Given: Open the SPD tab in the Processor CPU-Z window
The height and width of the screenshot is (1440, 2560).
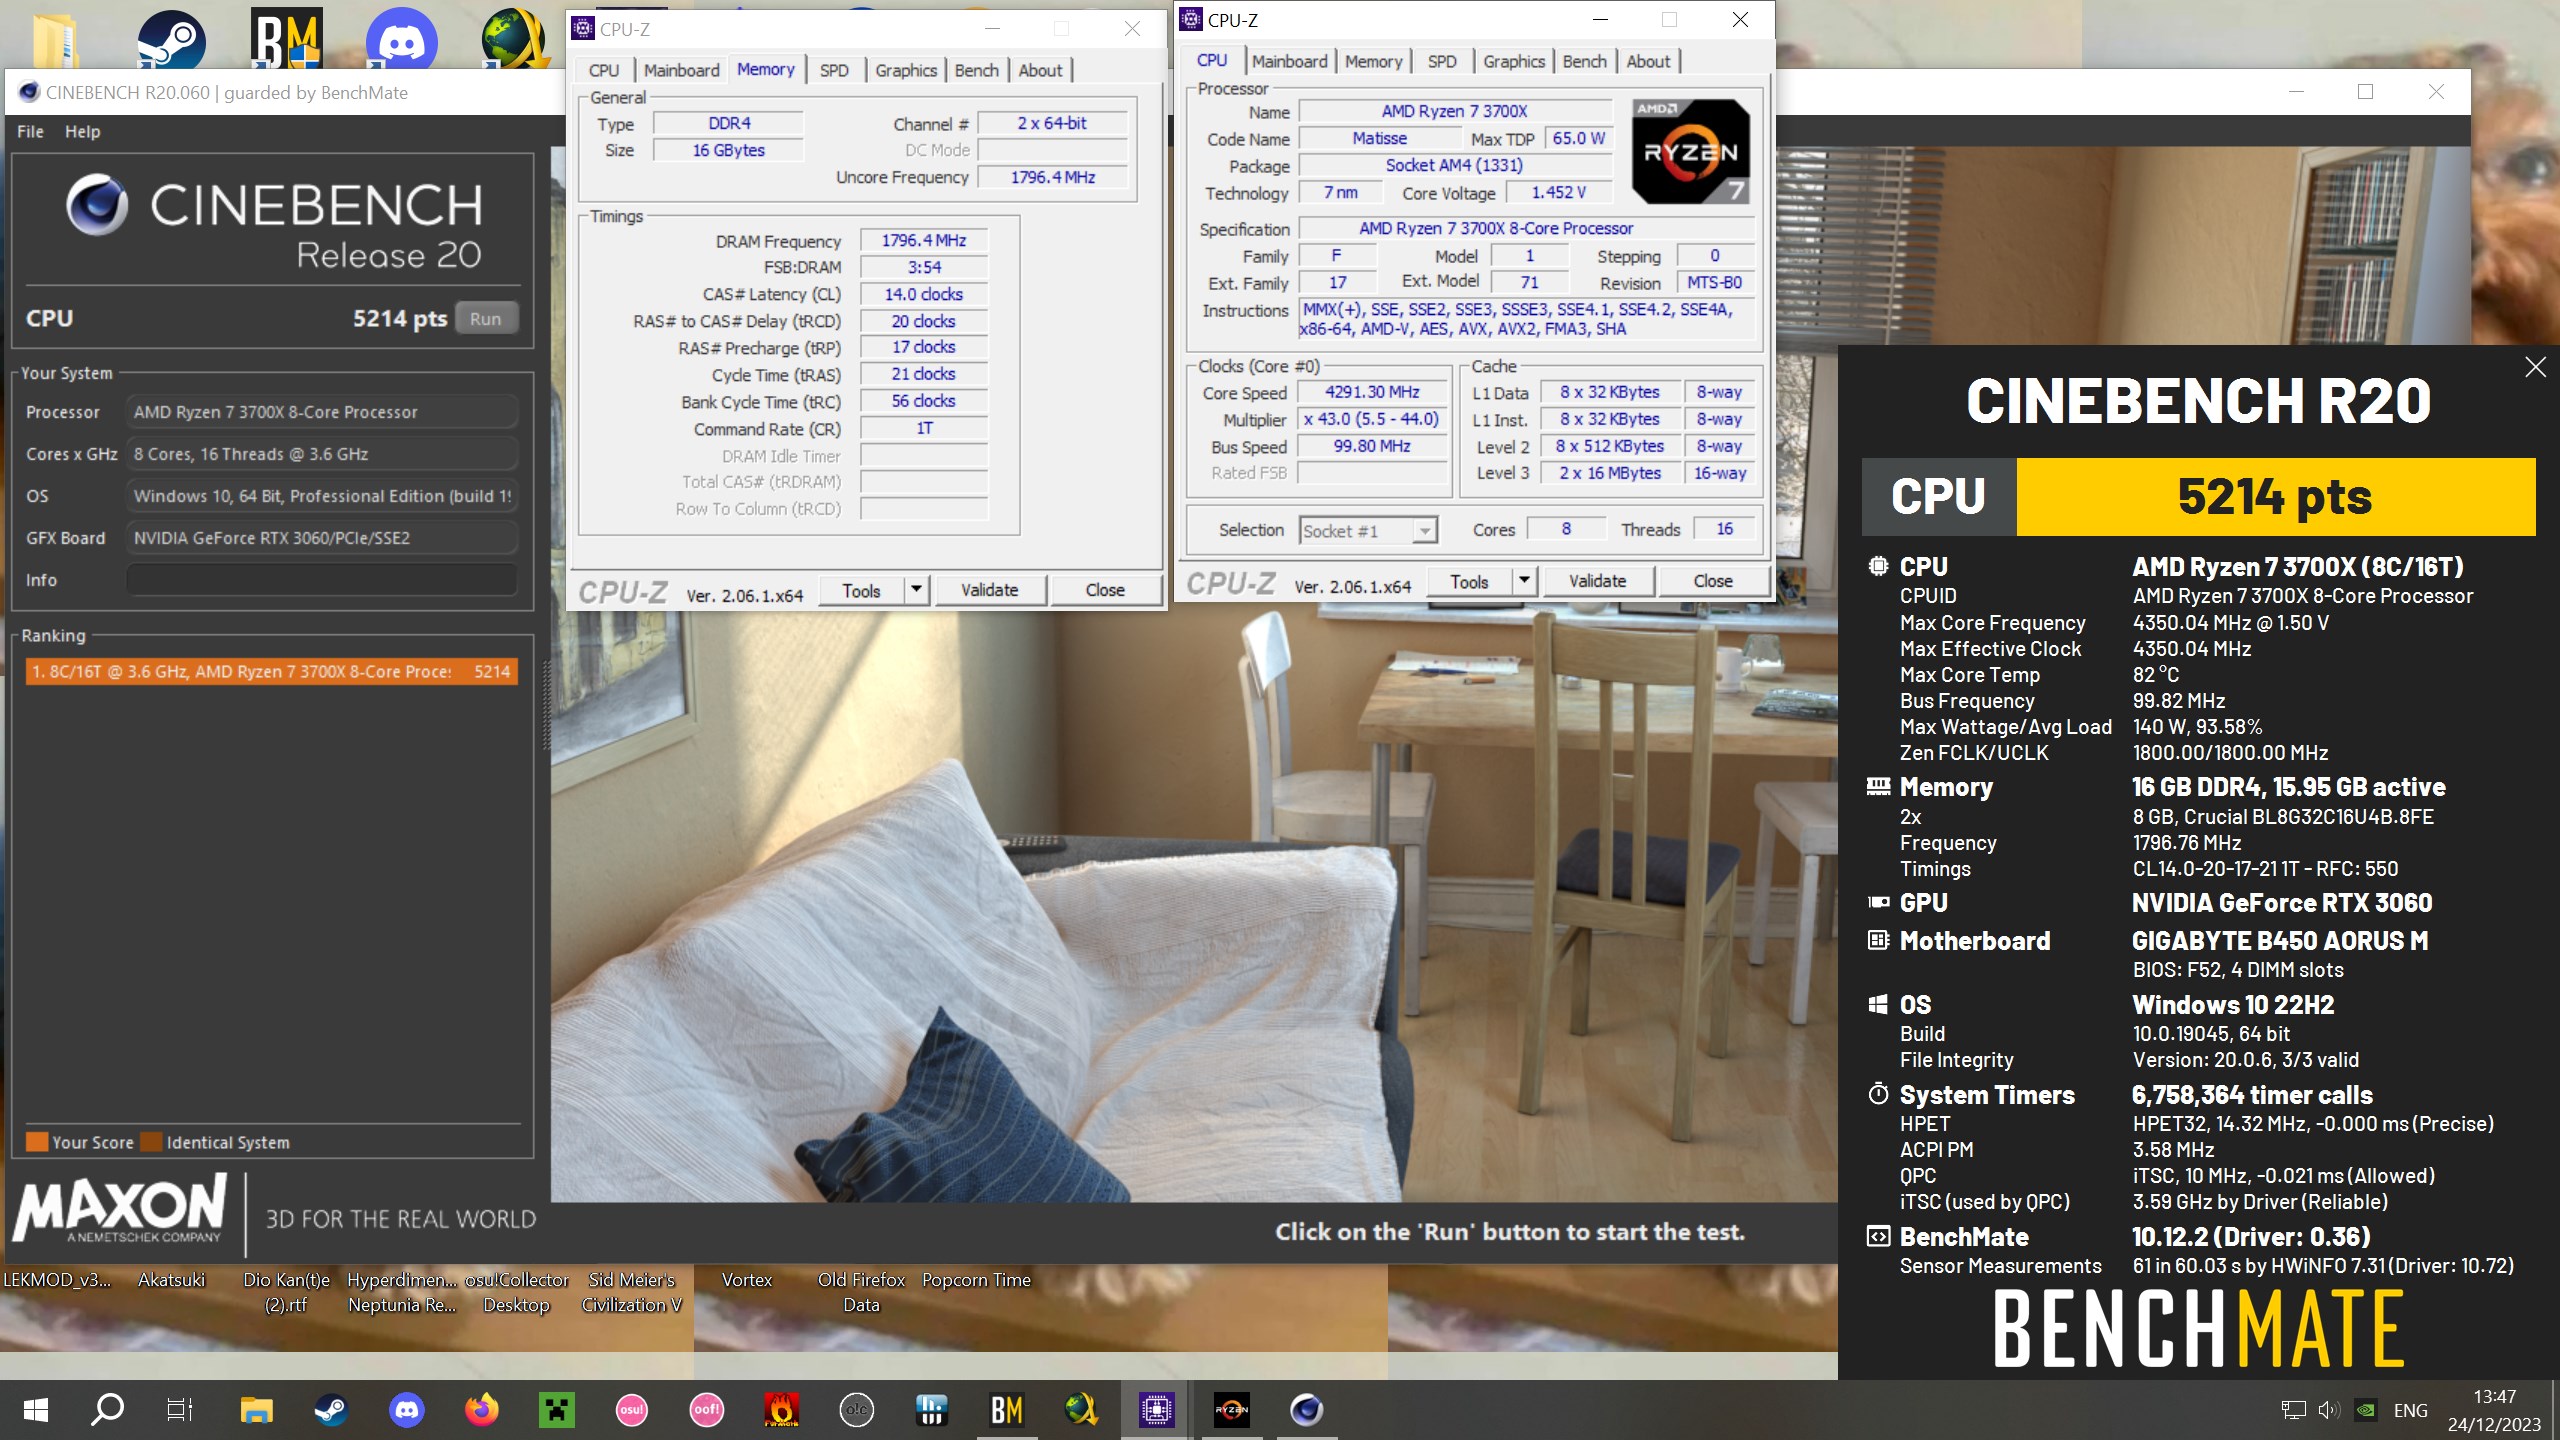Looking at the screenshot, I should (x=1442, y=61).
